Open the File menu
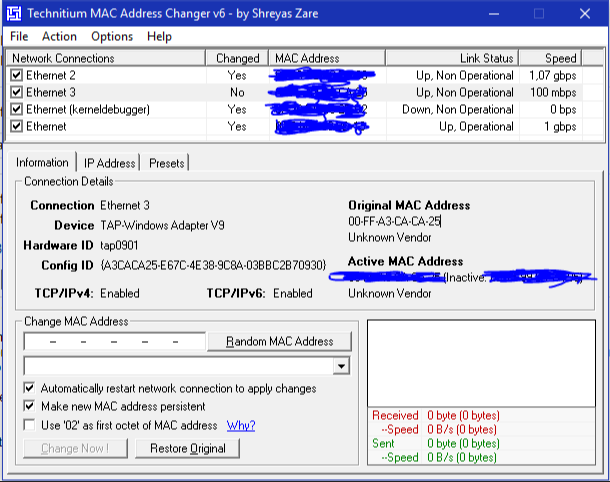Screen dimensions: 610x482 coord(19,37)
